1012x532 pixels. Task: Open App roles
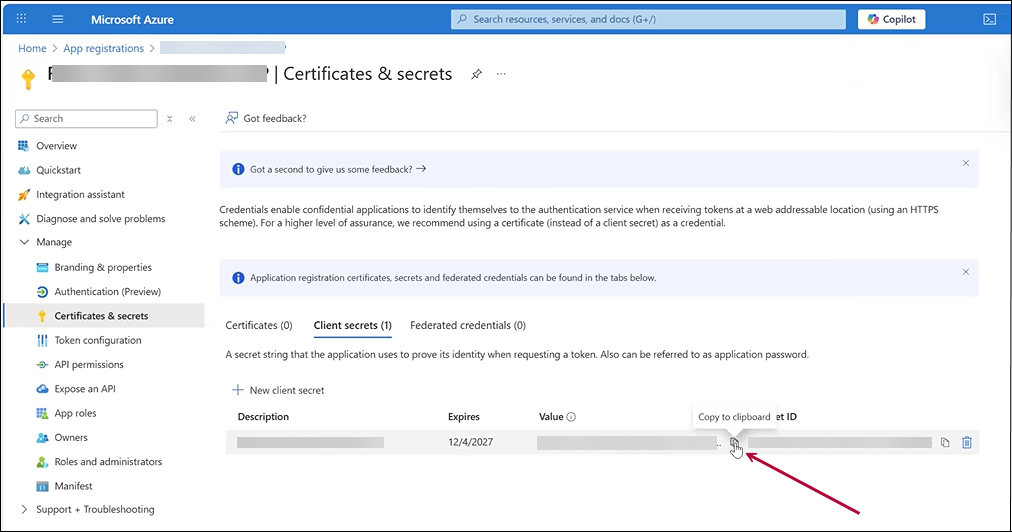pos(75,413)
